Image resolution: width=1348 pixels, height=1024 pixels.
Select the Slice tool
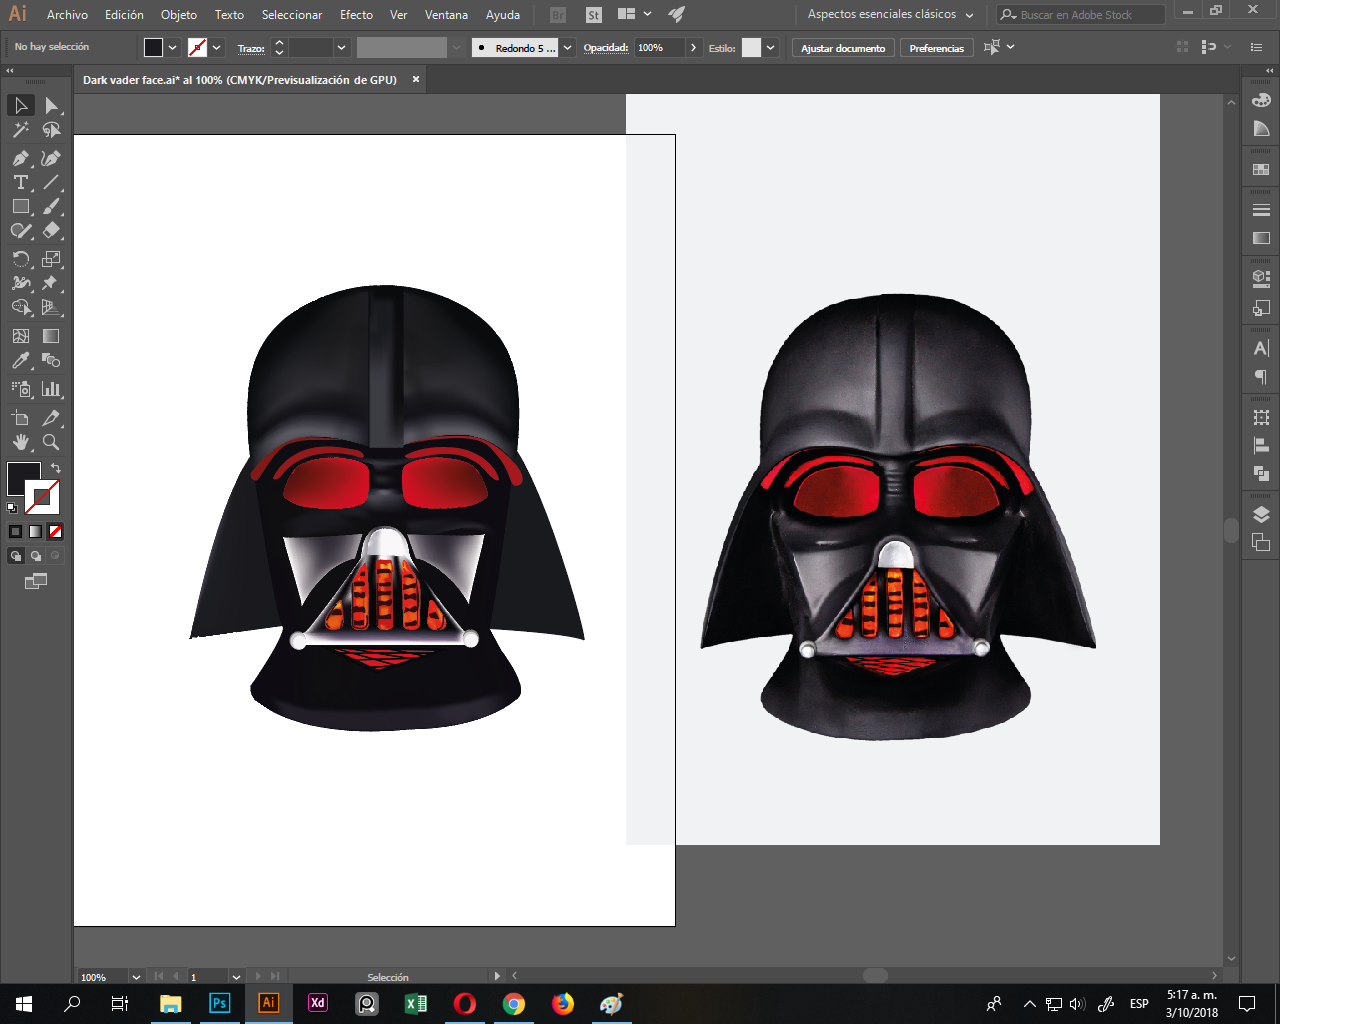coord(52,418)
